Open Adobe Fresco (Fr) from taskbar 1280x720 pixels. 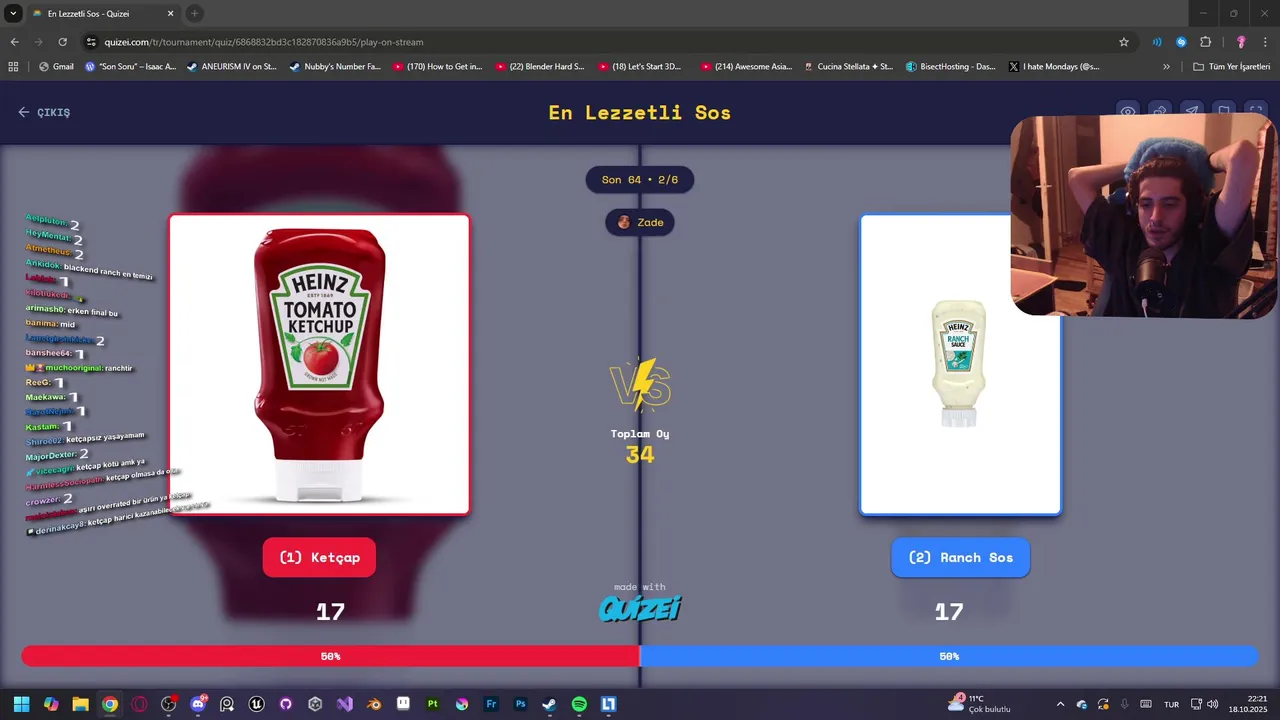click(491, 704)
